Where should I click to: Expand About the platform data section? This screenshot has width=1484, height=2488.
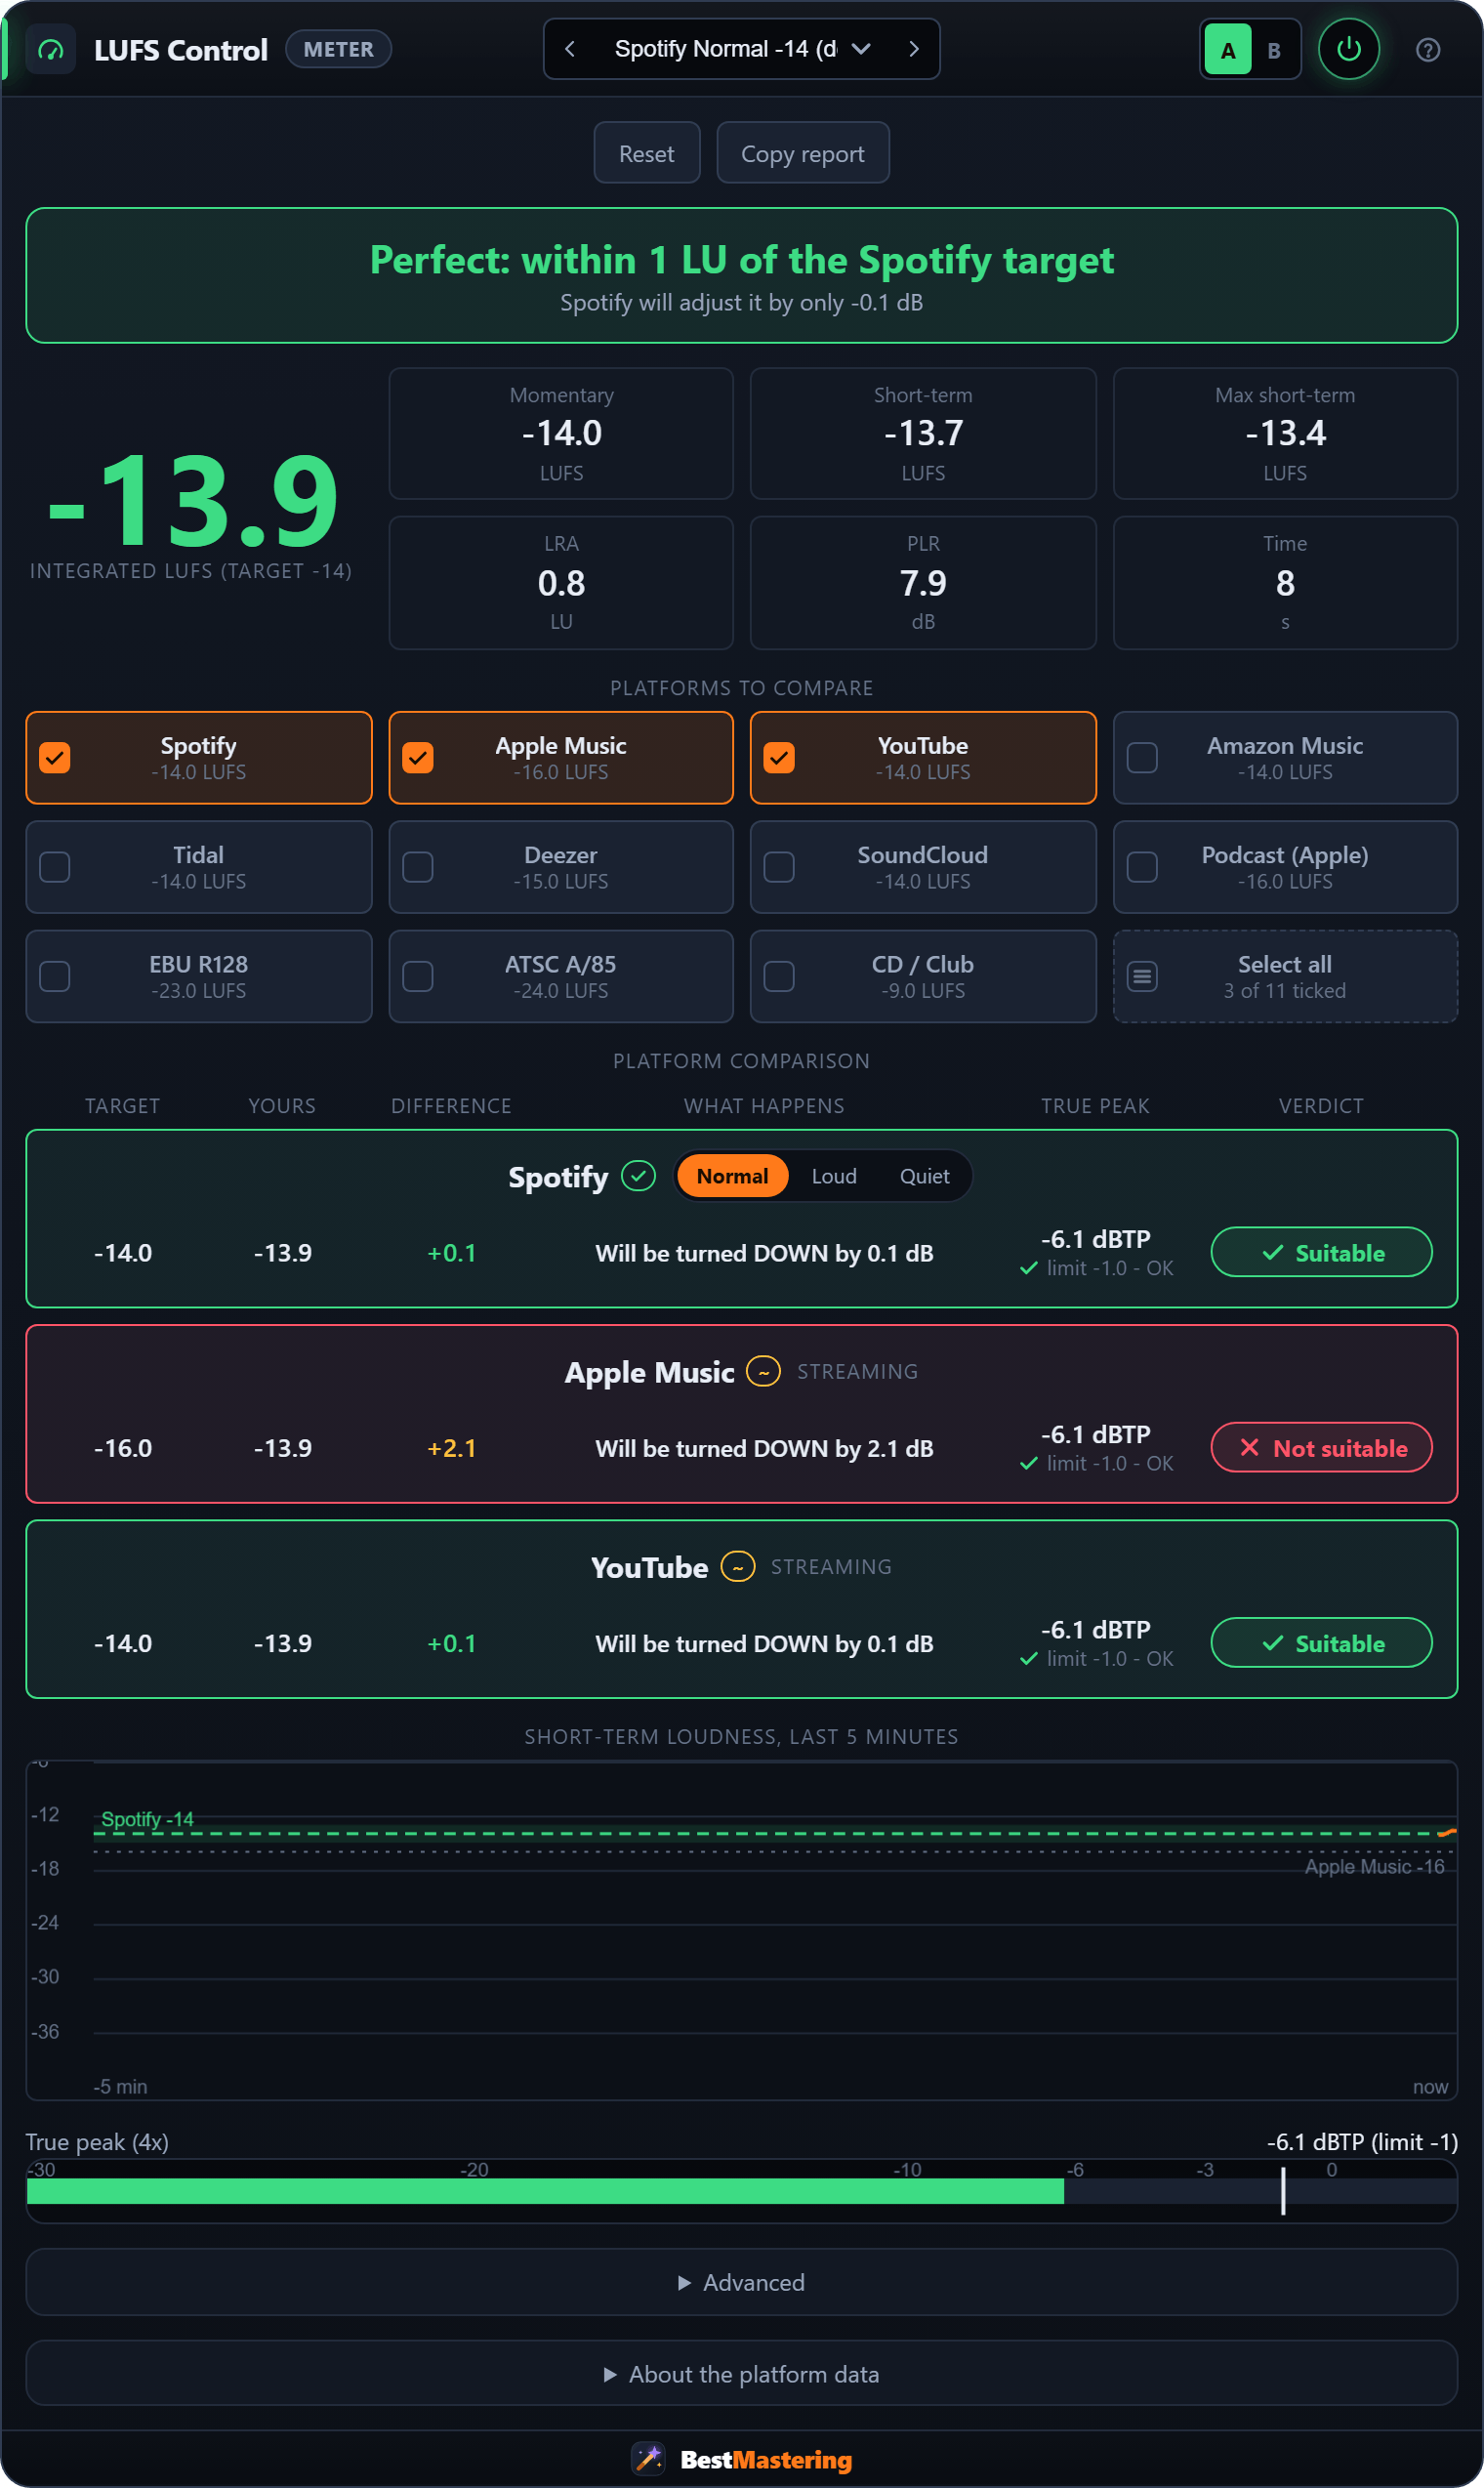click(x=741, y=2374)
